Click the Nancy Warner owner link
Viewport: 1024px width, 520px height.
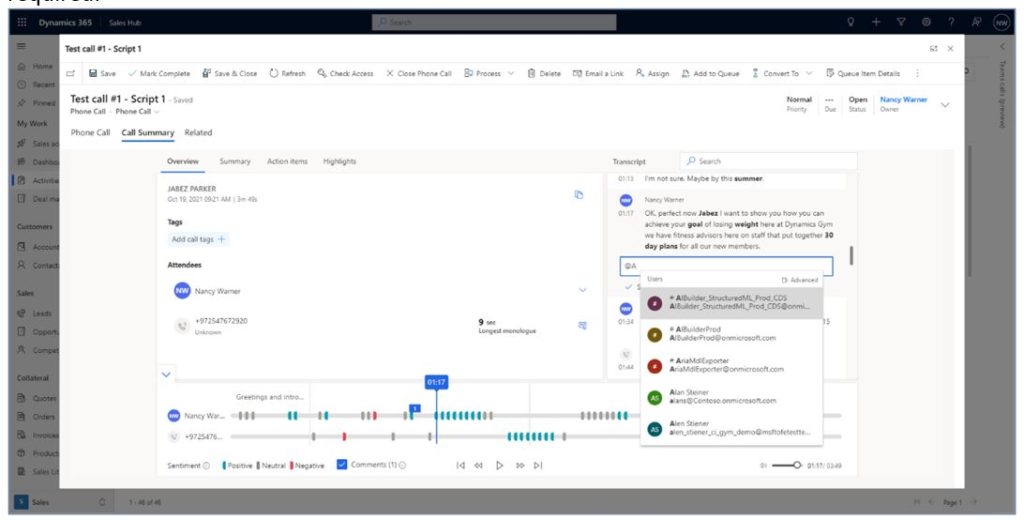pos(903,99)
